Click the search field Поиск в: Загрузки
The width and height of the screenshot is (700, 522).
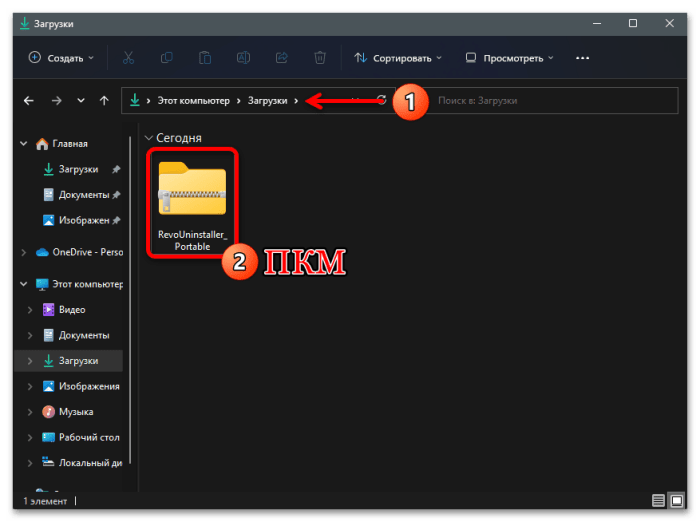[x=548, y=101]
